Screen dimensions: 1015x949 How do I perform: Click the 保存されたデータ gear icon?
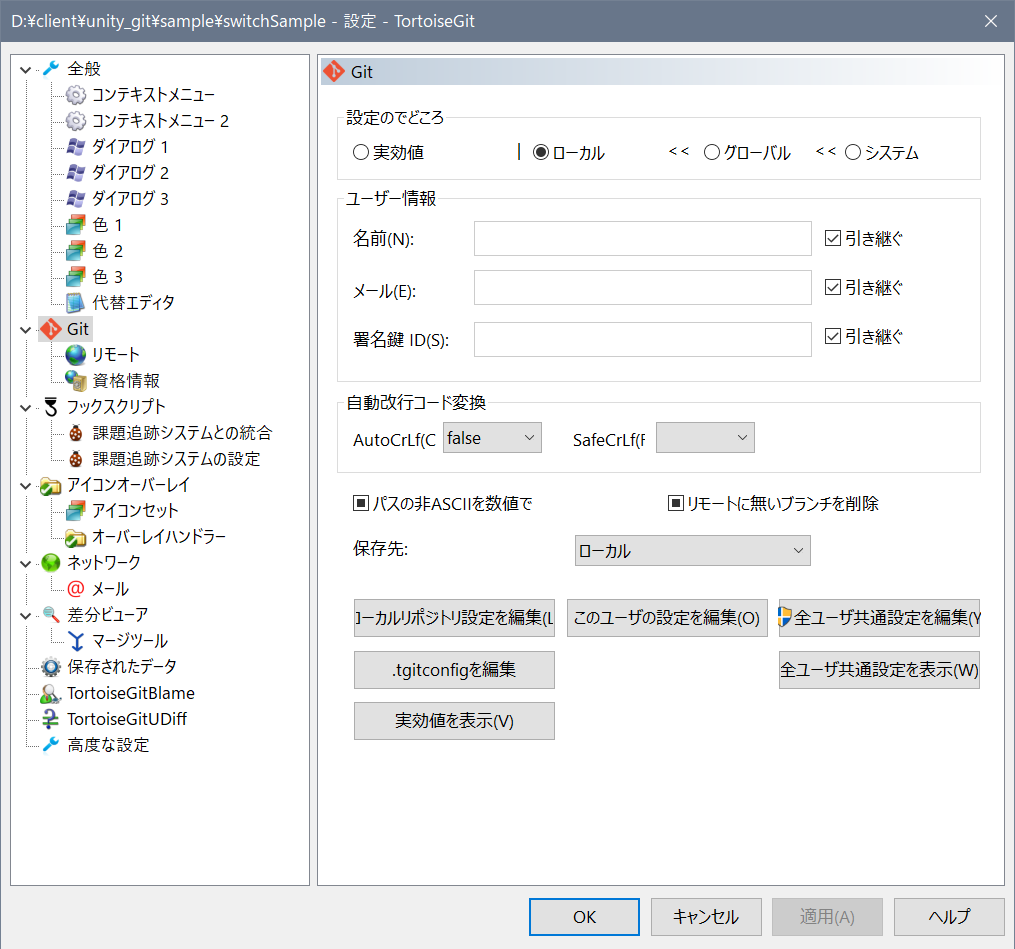(x=51, y=667)
